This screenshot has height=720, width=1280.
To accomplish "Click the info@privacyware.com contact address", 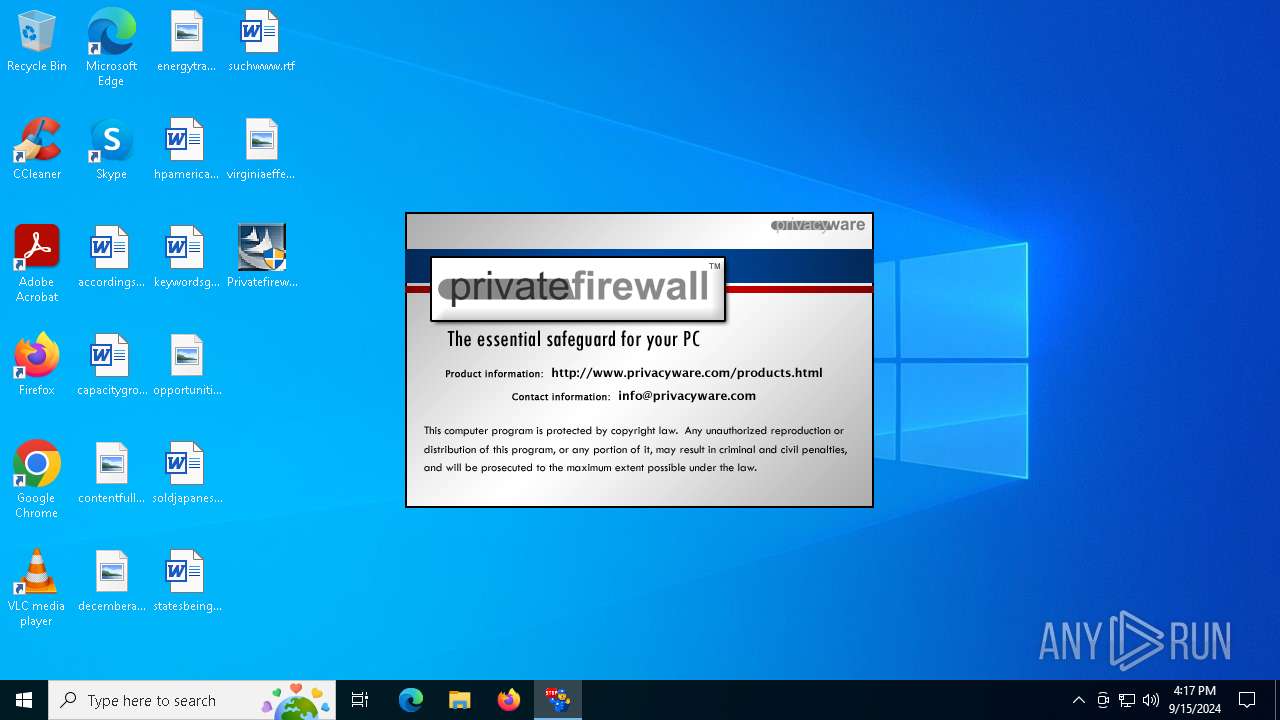I will 687,395.
